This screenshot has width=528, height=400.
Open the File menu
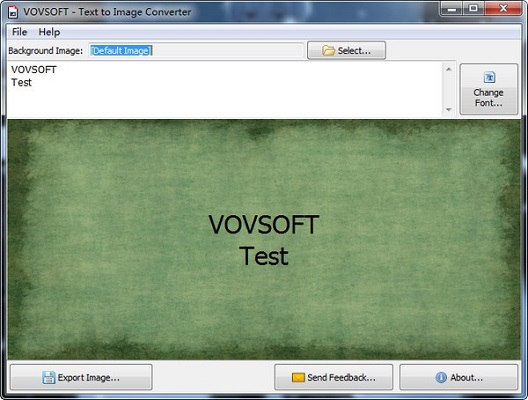click(x=20, y=32)
